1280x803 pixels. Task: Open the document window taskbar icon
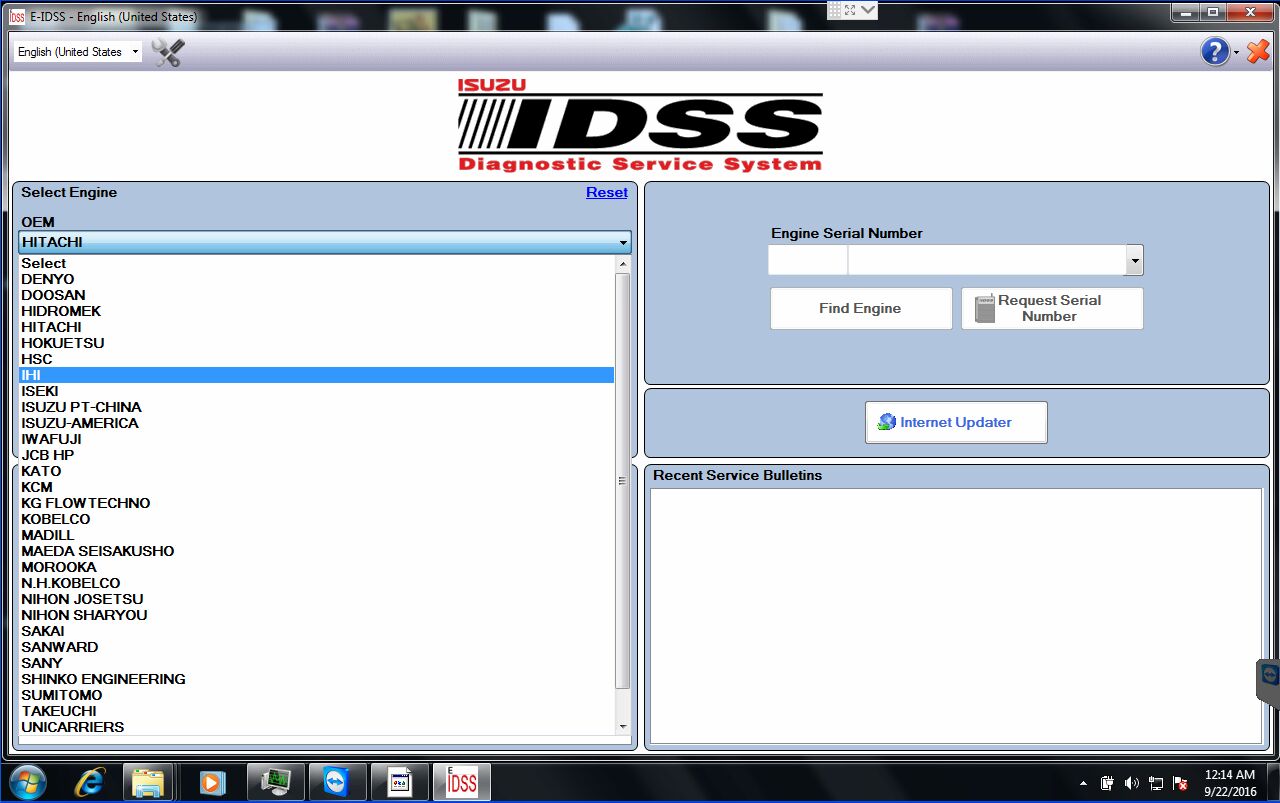pyautogui.click(x=399, y=782)
